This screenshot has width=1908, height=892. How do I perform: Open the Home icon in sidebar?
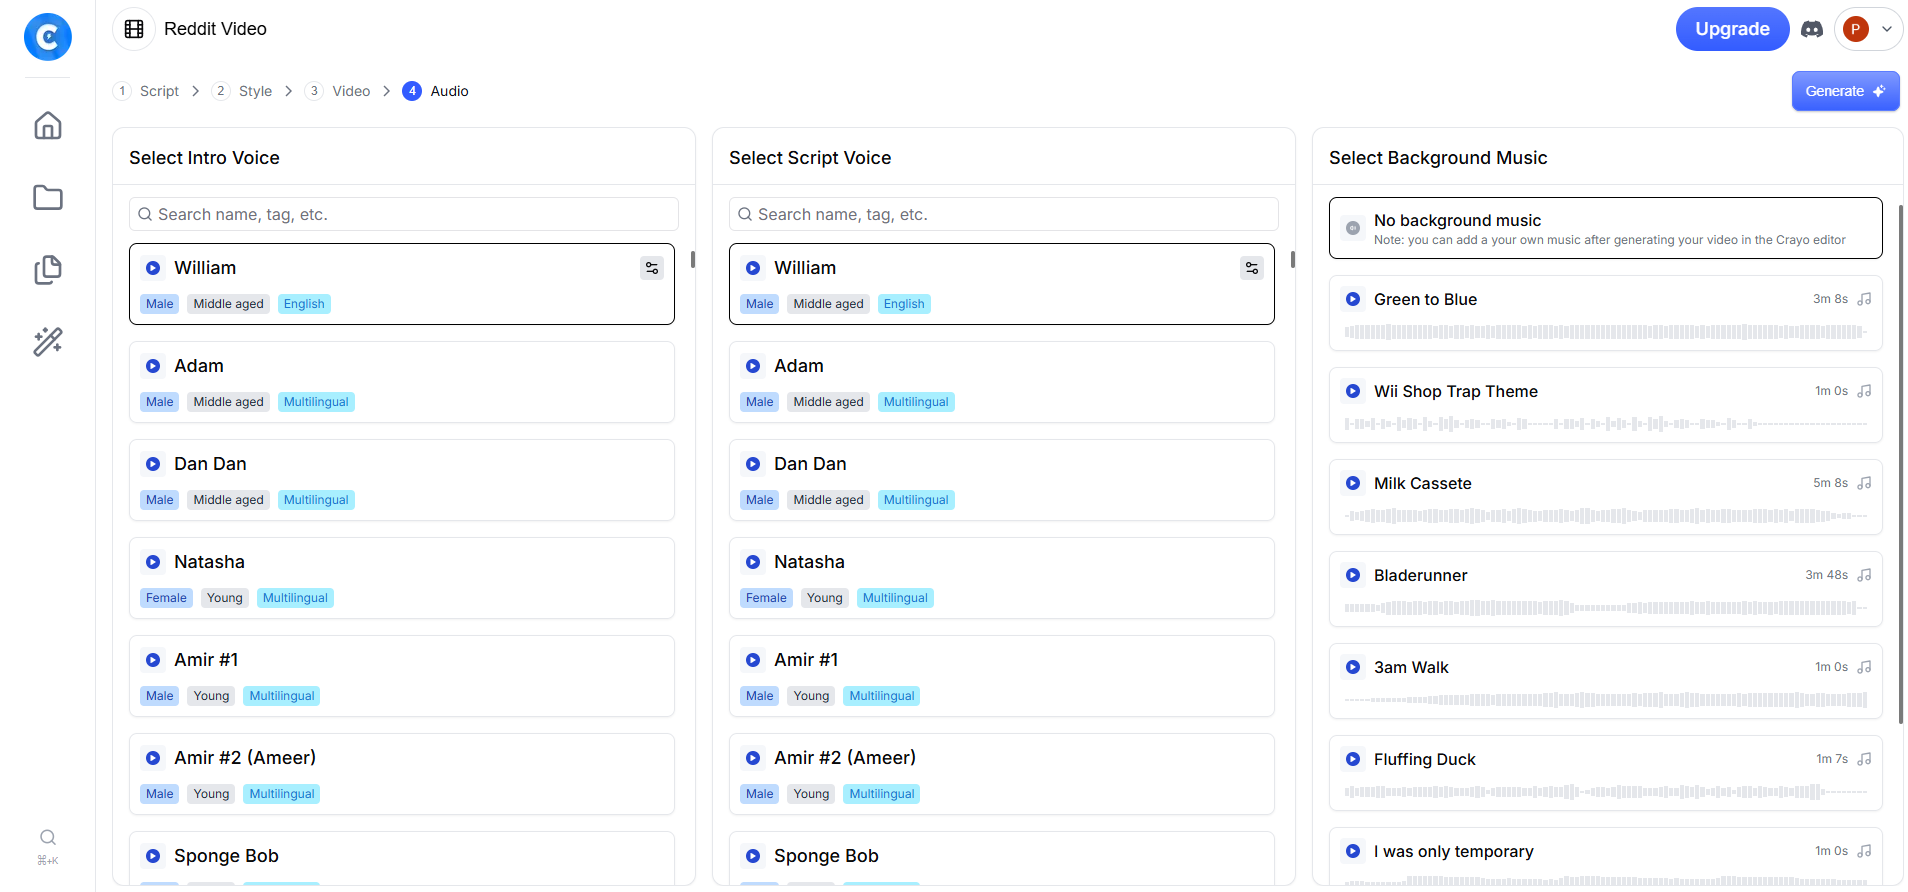(47, 125)
